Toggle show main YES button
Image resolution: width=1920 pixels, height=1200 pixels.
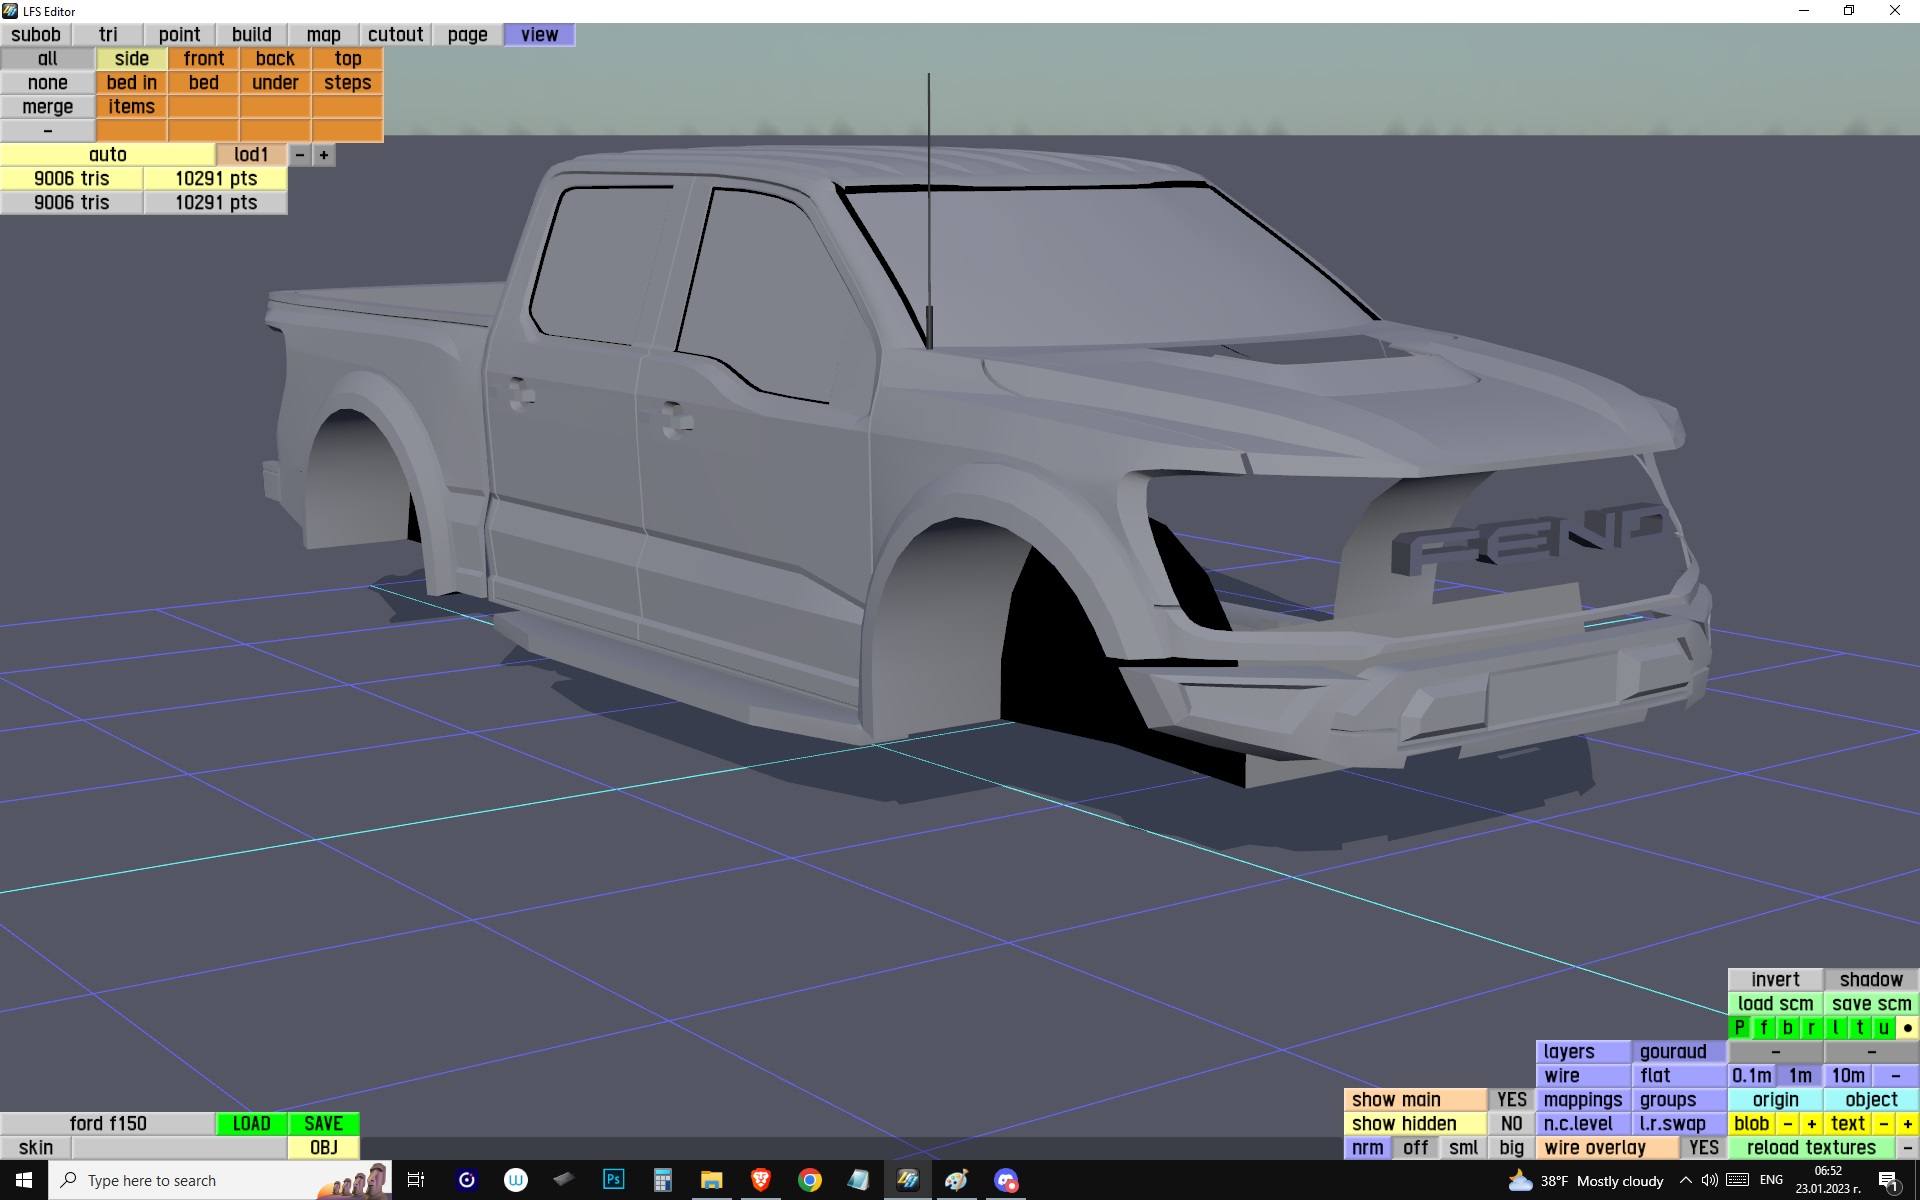[1511, 1099]
